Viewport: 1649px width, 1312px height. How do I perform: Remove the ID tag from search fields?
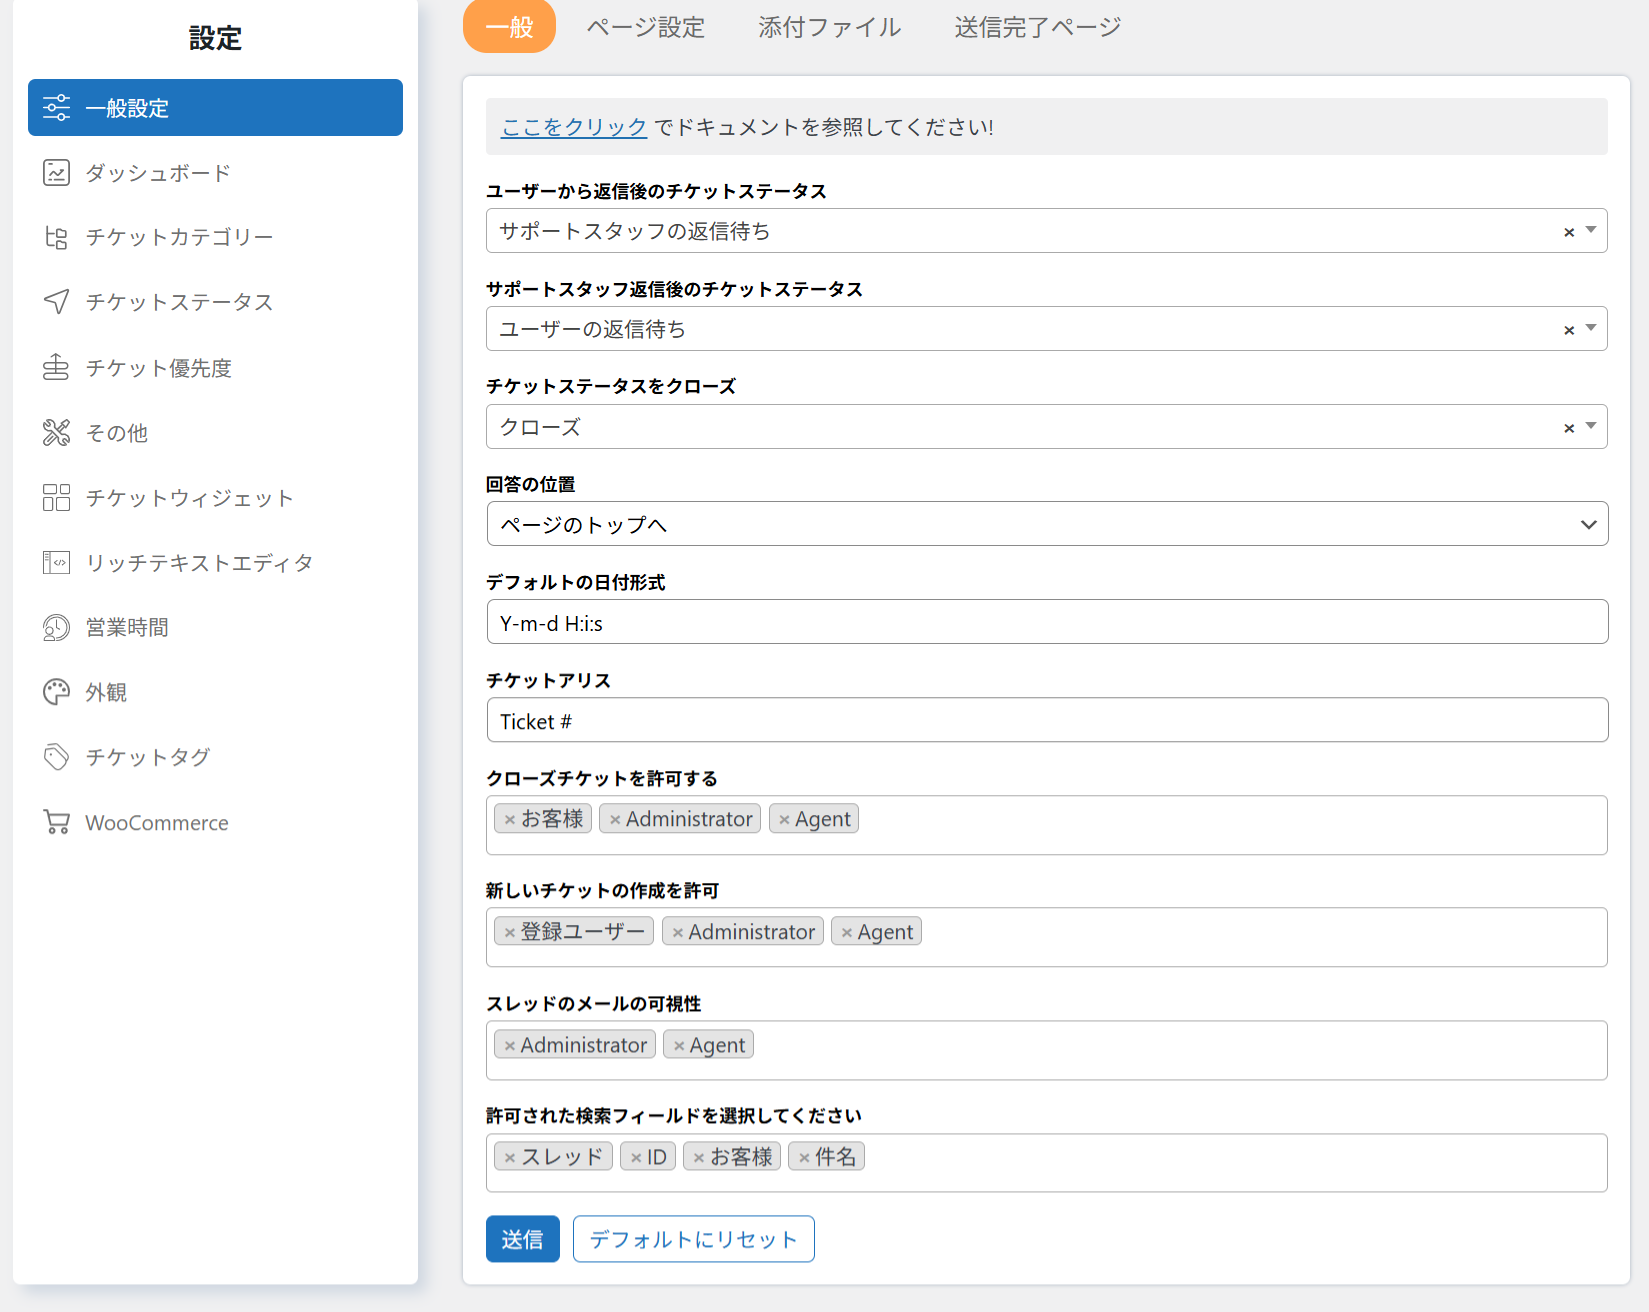point(635,1158)
